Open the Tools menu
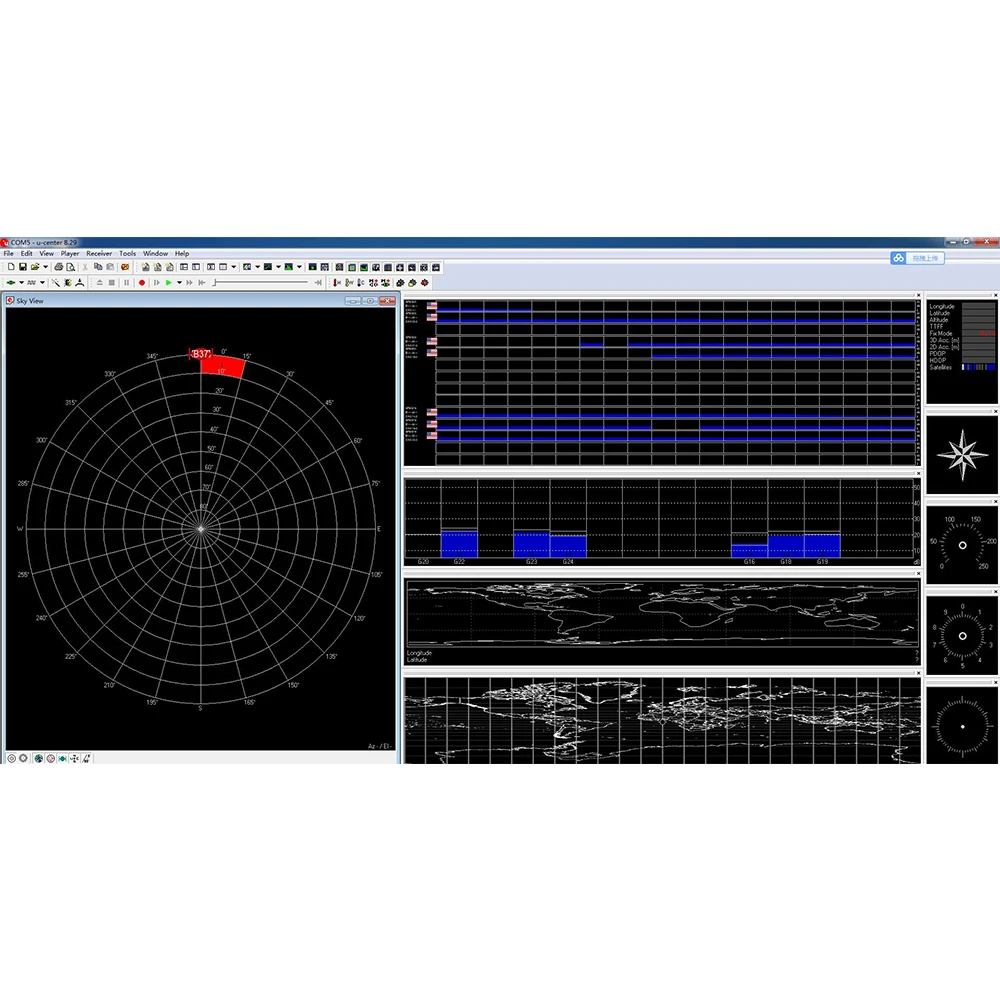1000x1000 pixels. click(x=128, y=253)
